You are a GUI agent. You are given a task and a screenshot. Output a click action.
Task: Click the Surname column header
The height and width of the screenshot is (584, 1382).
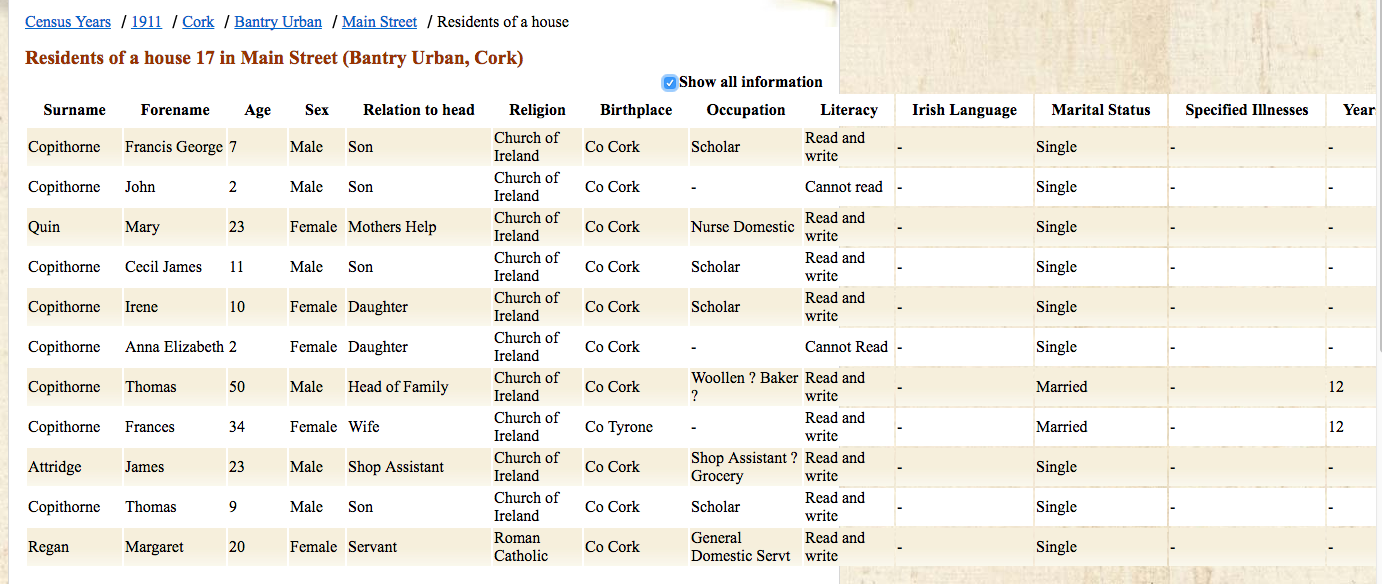coord(74,110)
